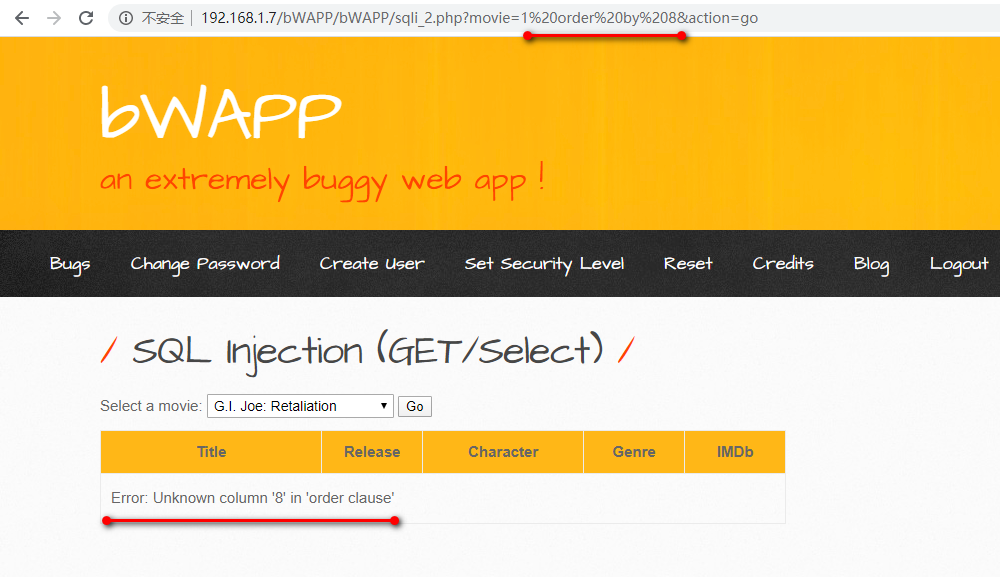
Task: Submit with the Go button
Action: click(x=415, y=406)
